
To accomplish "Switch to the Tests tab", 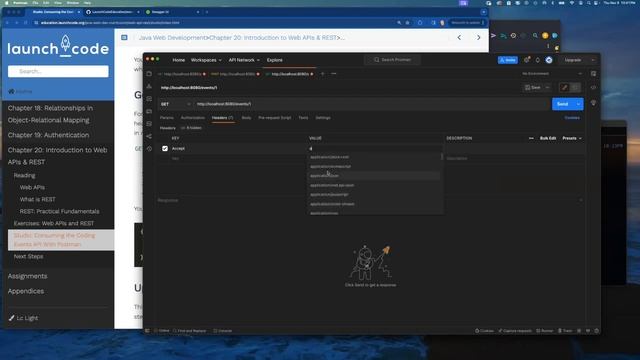I will 303,118.
